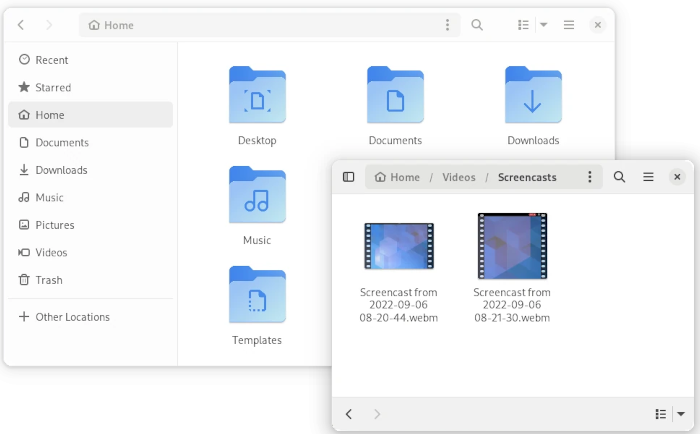Go forward in the Screencasts window

(377, 414)
